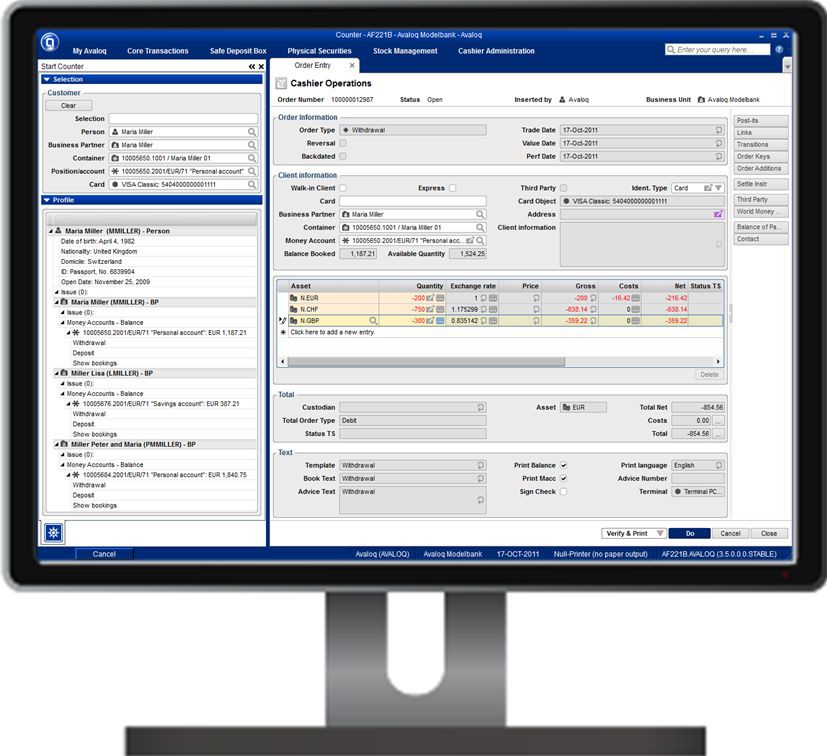Enable the Third Party checkbox
Screen dimensions: 827x756
click(563, 188)
